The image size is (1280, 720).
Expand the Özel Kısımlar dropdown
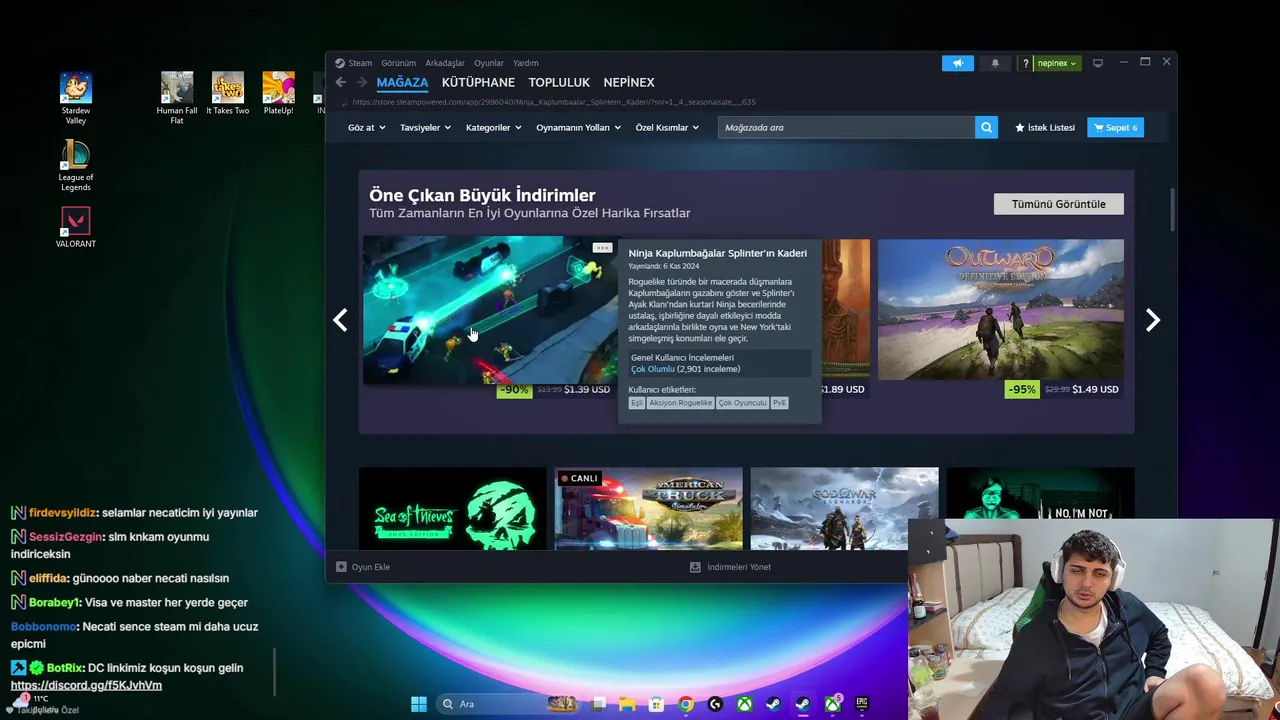(667, 128)
